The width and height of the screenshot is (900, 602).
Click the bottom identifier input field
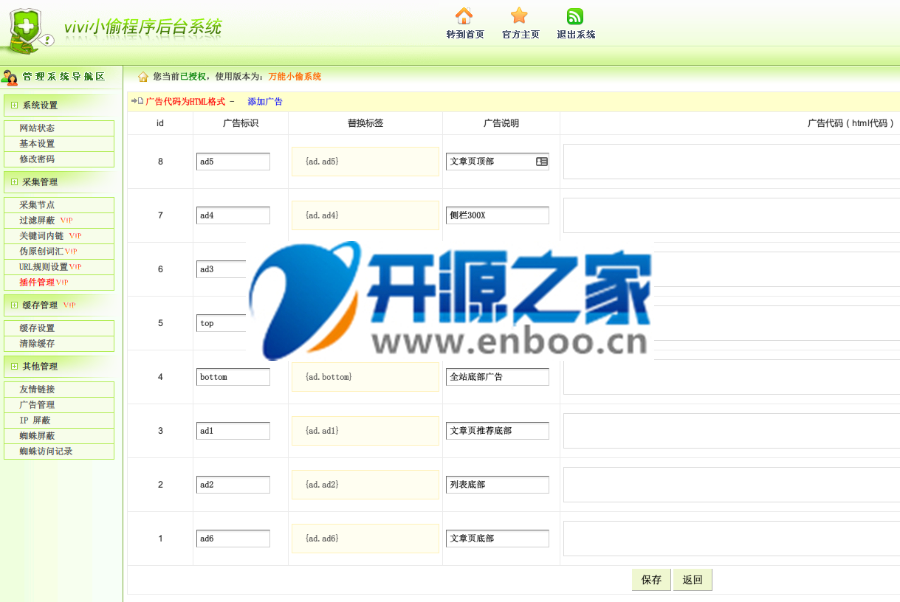[x=232, y=377]
